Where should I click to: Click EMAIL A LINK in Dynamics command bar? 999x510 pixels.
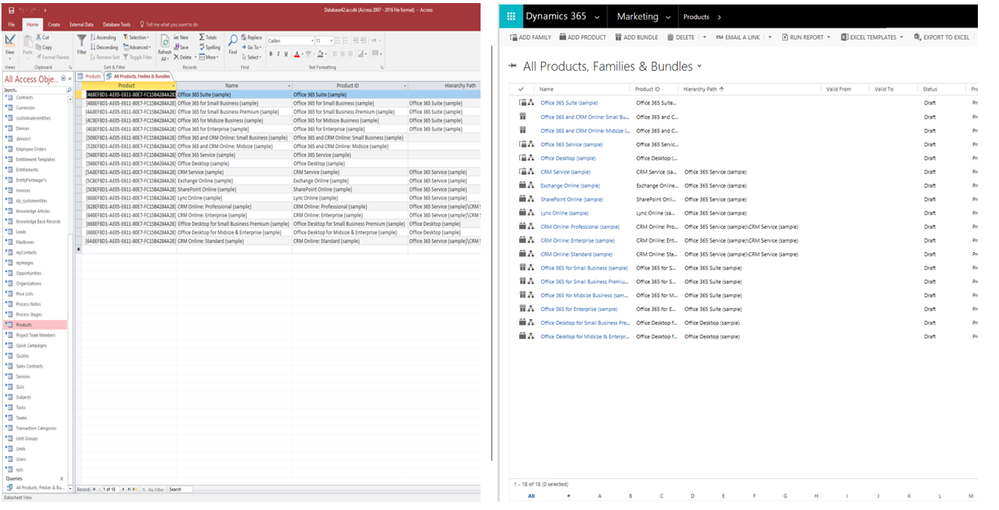(738, 38)
